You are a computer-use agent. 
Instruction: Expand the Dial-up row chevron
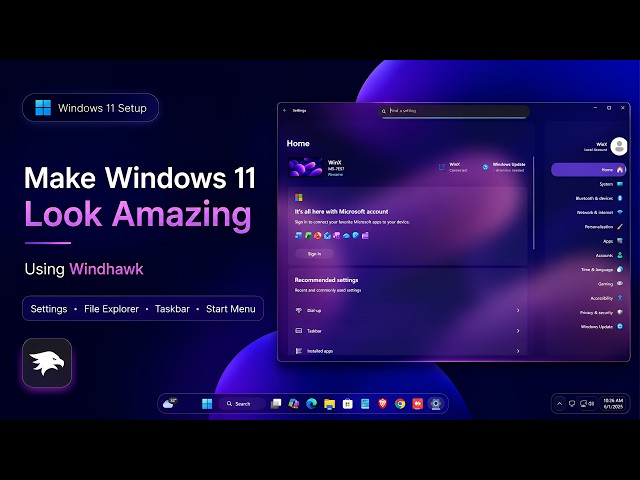pos(518,311)
